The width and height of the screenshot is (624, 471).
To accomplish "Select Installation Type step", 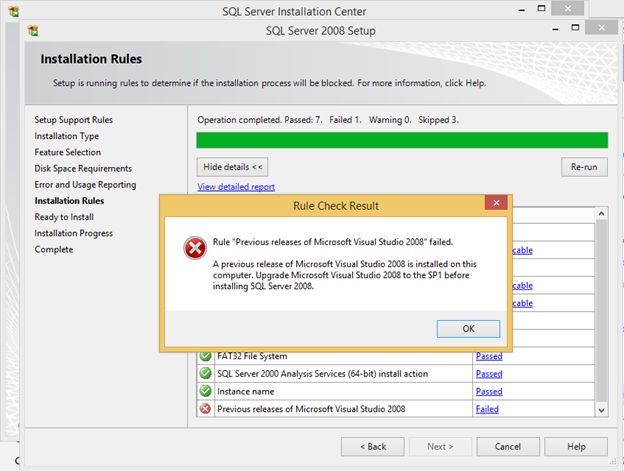I will point(66,136).
